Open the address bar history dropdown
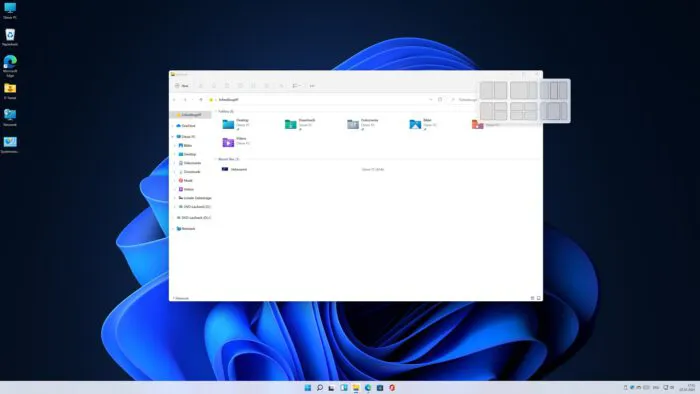The height and width of the screenshot is (394, 700). coord(430,100)
